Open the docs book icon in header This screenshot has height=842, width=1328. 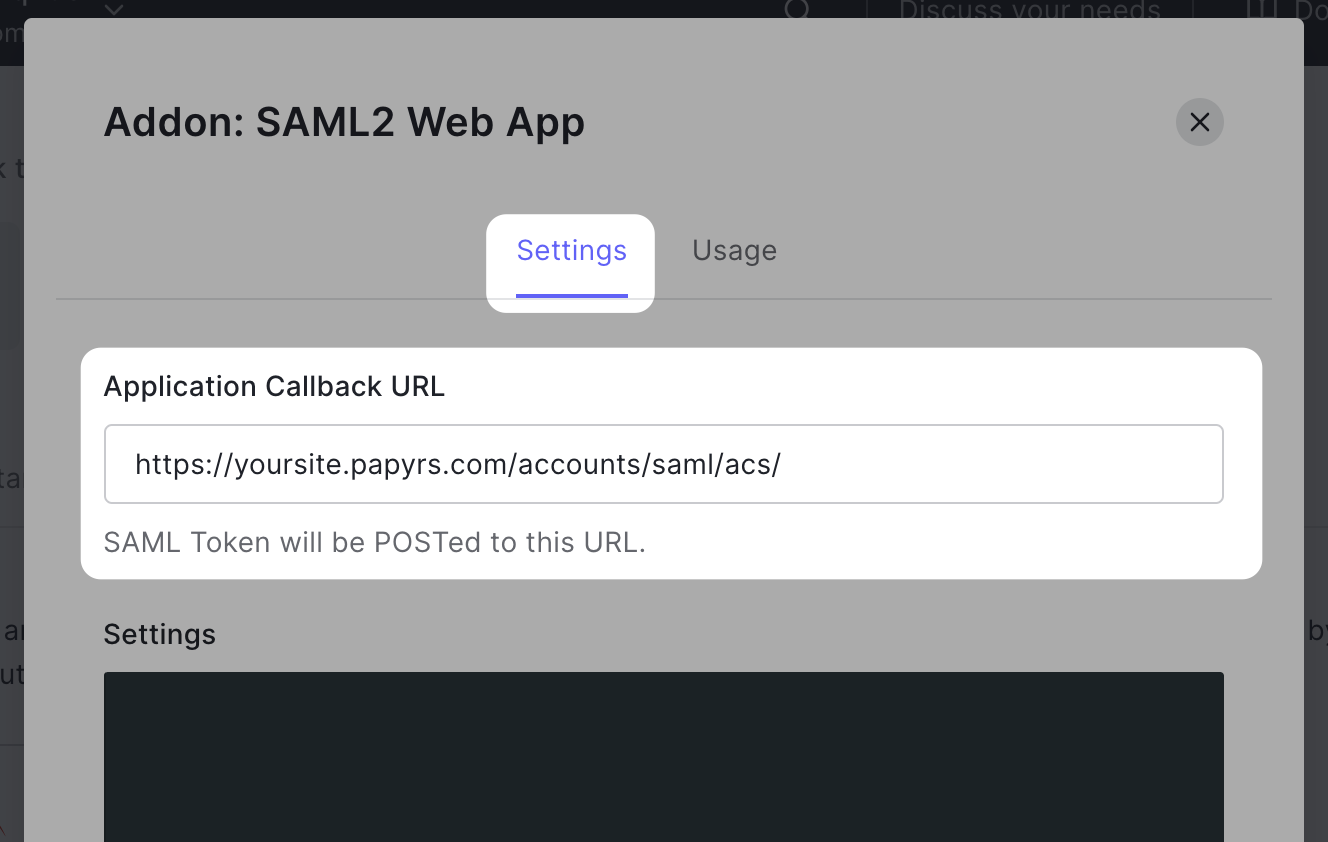pos(1258,9)
